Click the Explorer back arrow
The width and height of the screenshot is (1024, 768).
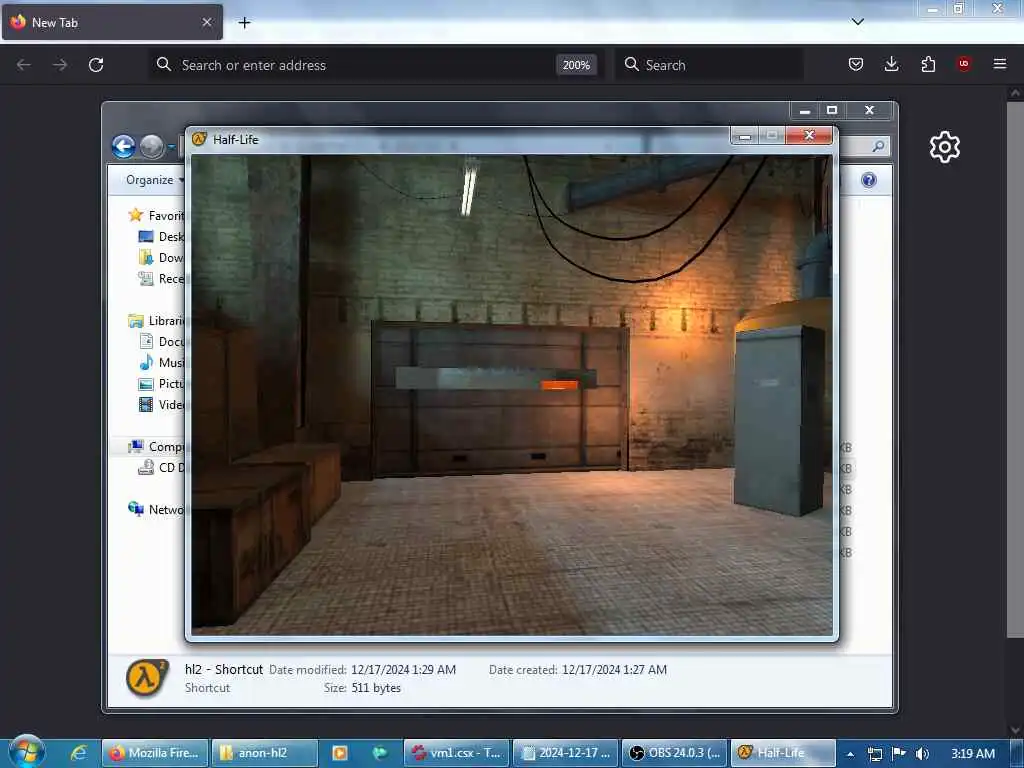[123, 146]
